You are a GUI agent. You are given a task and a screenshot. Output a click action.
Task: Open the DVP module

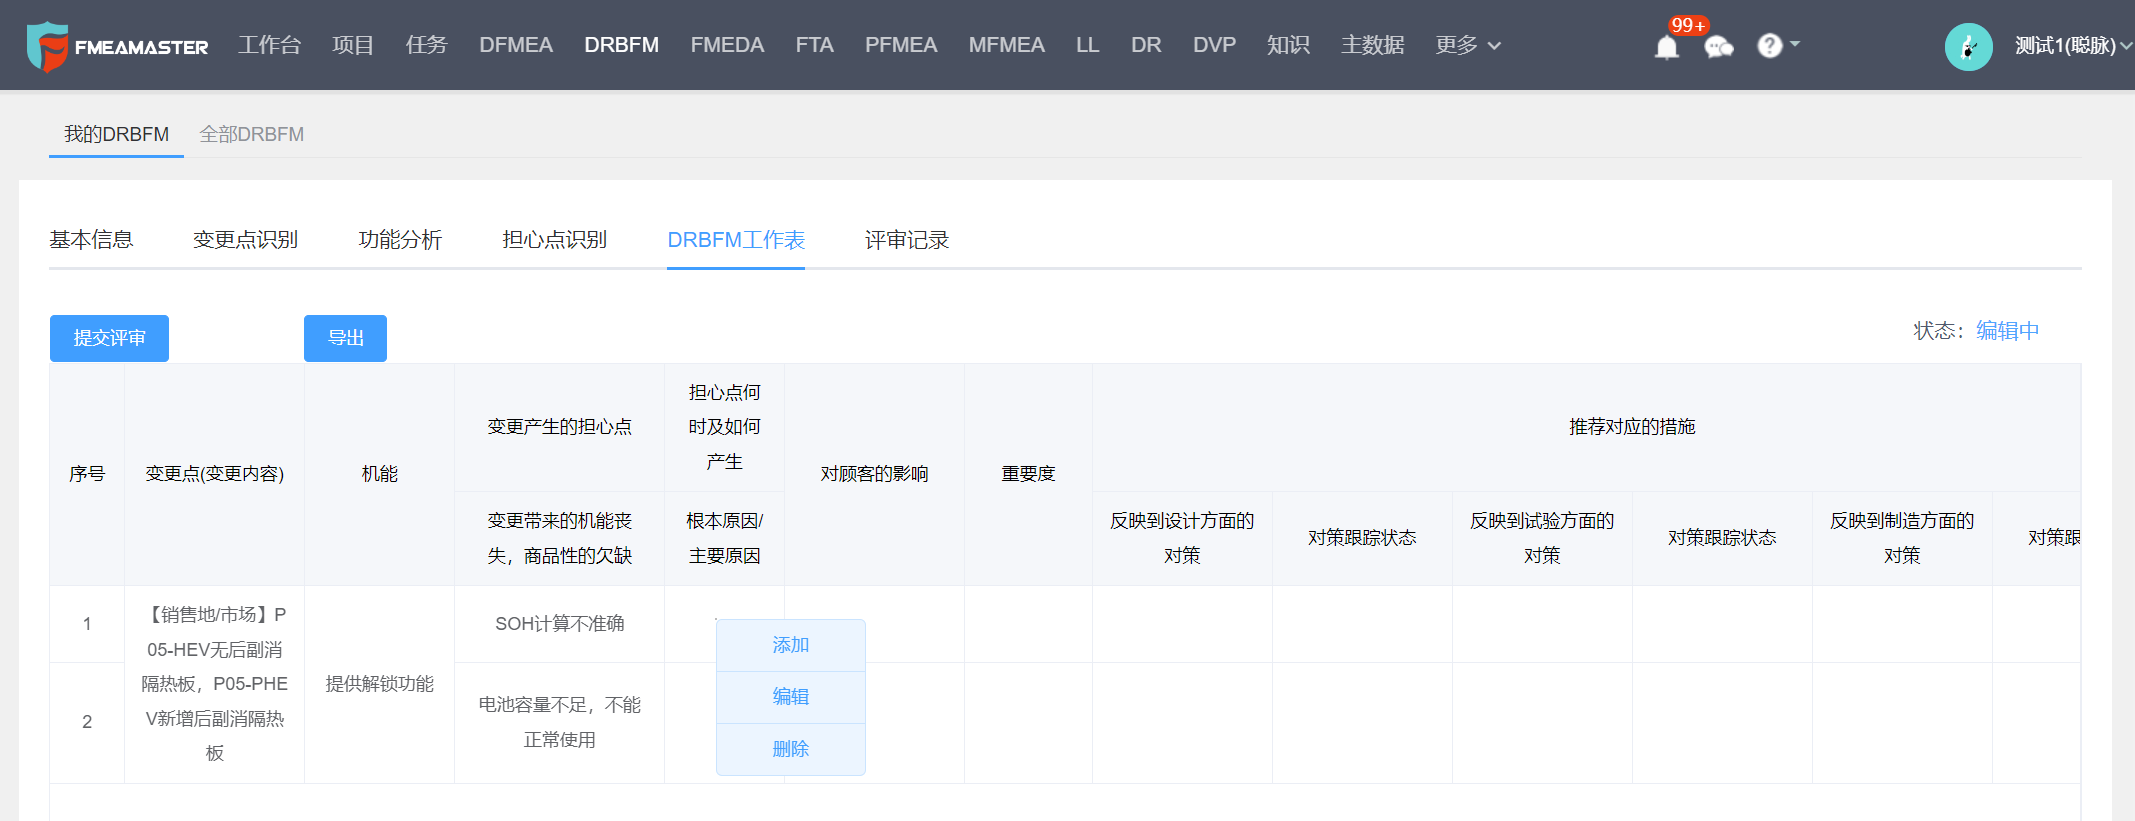(x=1214, y=45)
